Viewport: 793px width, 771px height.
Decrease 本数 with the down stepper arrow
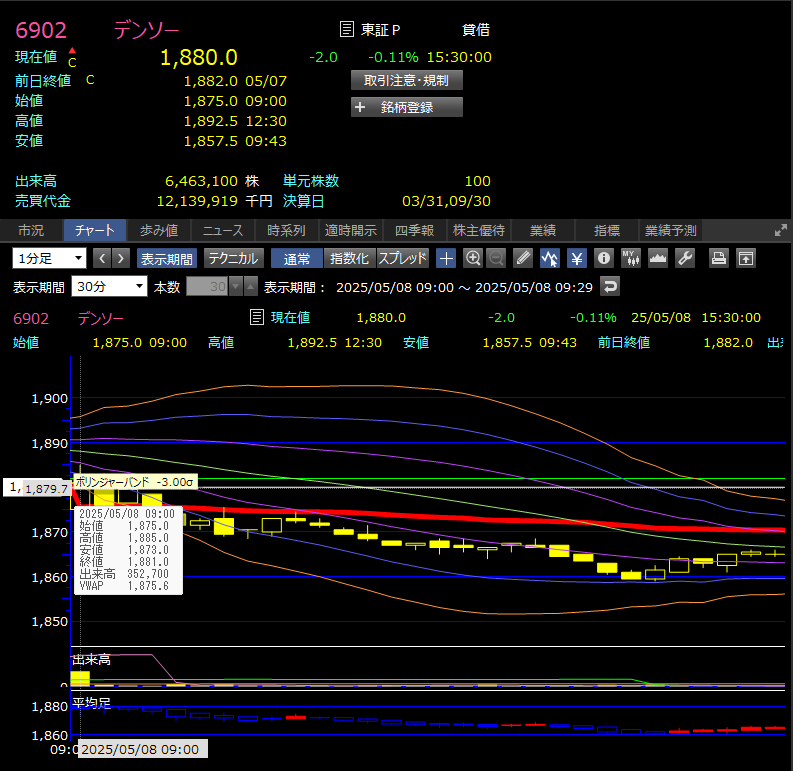click(236, 287)
